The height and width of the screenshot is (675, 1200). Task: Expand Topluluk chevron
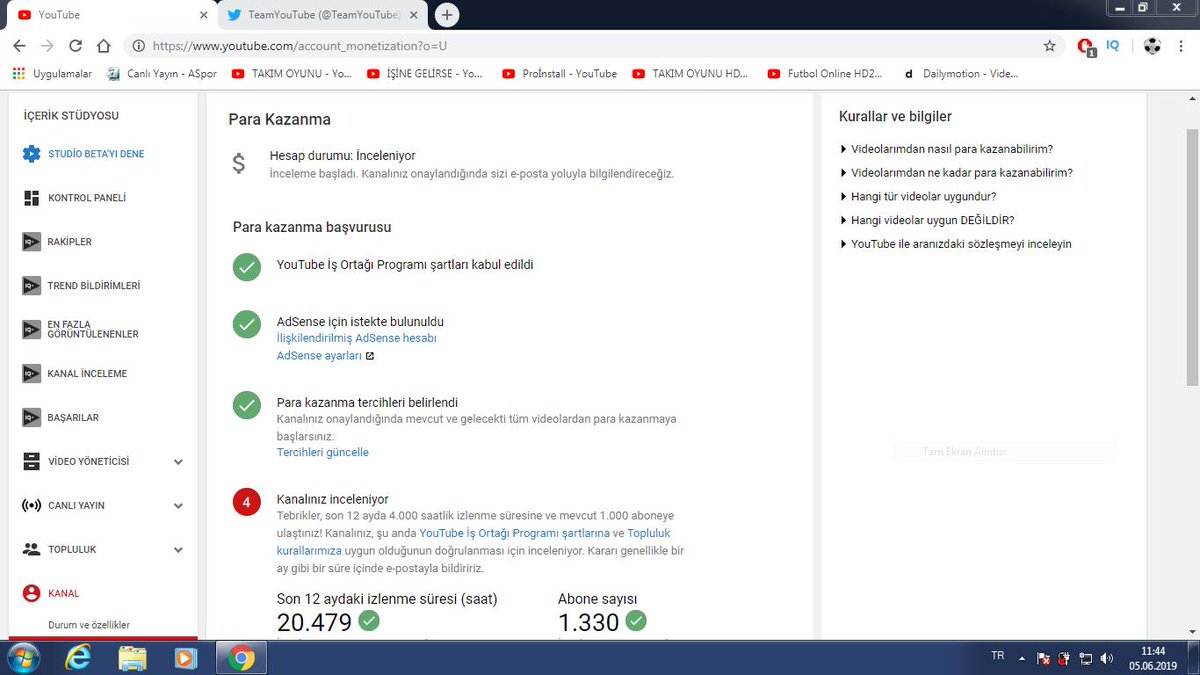(x=178, y=549)
